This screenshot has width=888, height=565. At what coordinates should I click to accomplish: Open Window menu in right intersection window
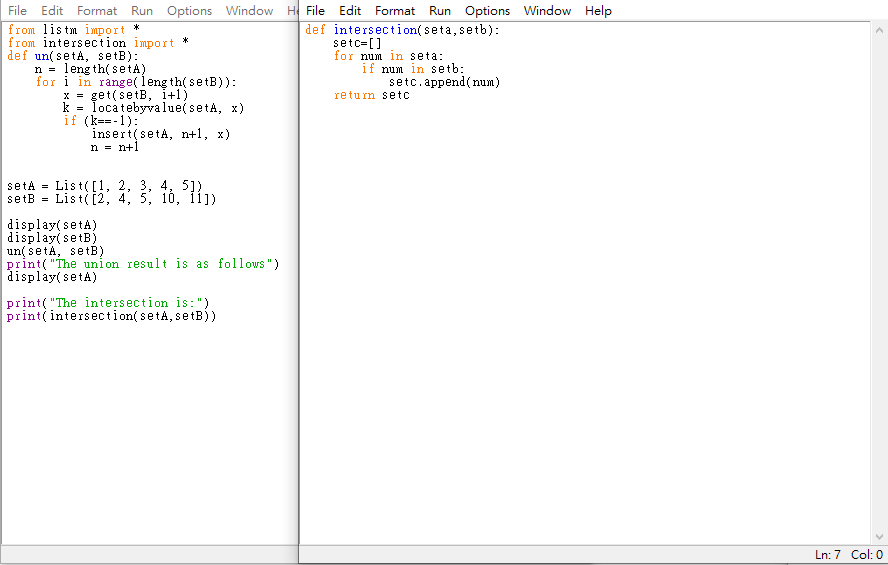coord(547,11)
